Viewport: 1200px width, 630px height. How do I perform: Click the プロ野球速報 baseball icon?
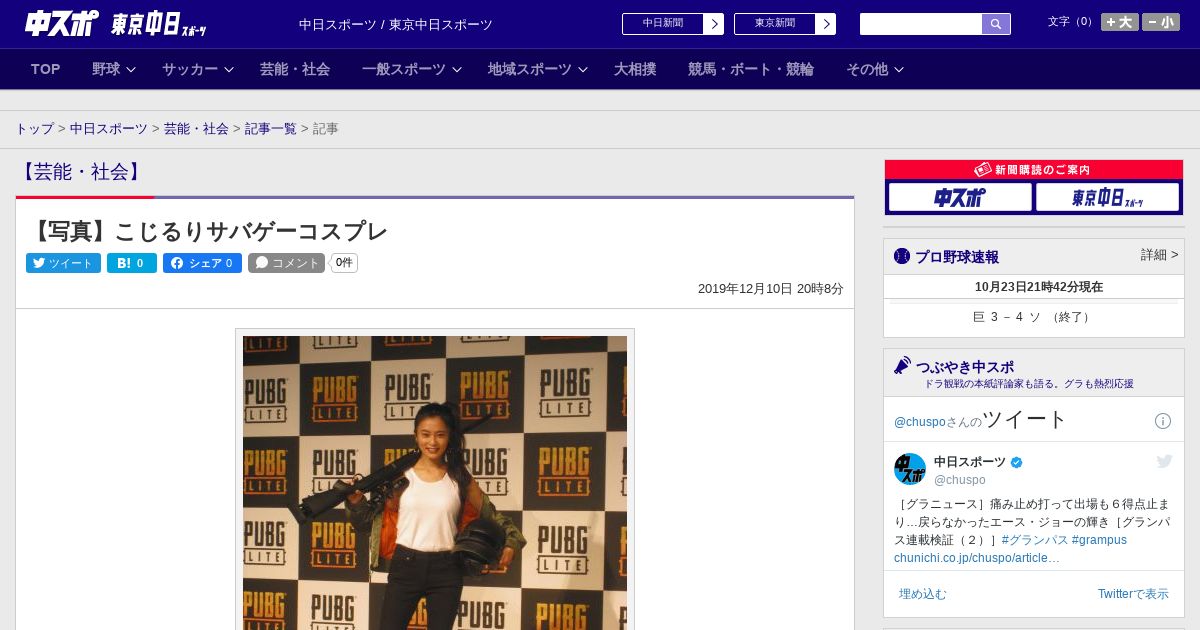click(x=902, y=256)
